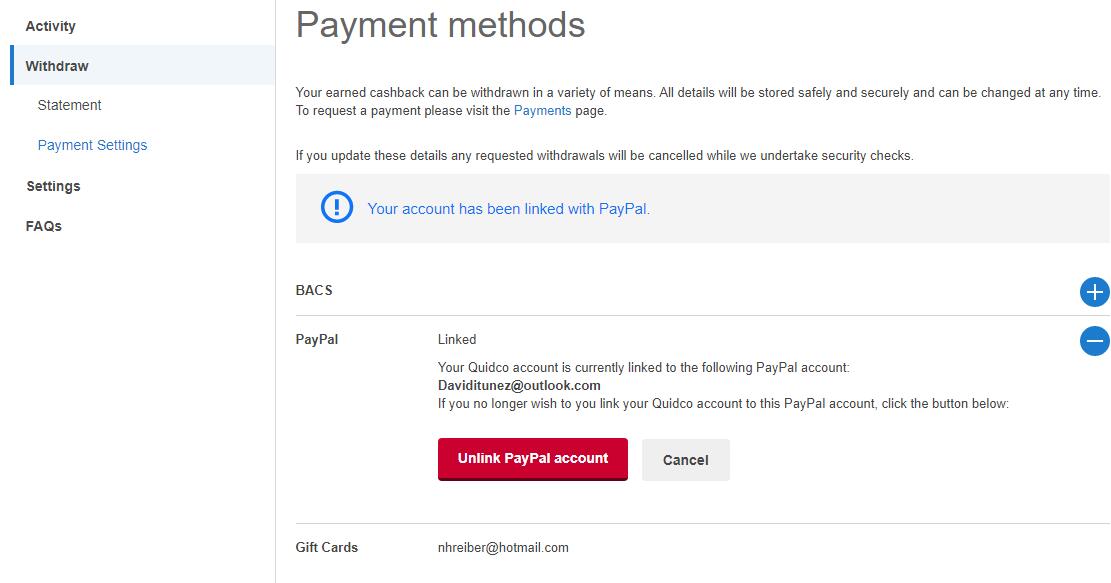Image resolution: width=1111 pixels, height=583 pixels.
Task: Cancel the PayPal unlink option
Action: point(685,460)
